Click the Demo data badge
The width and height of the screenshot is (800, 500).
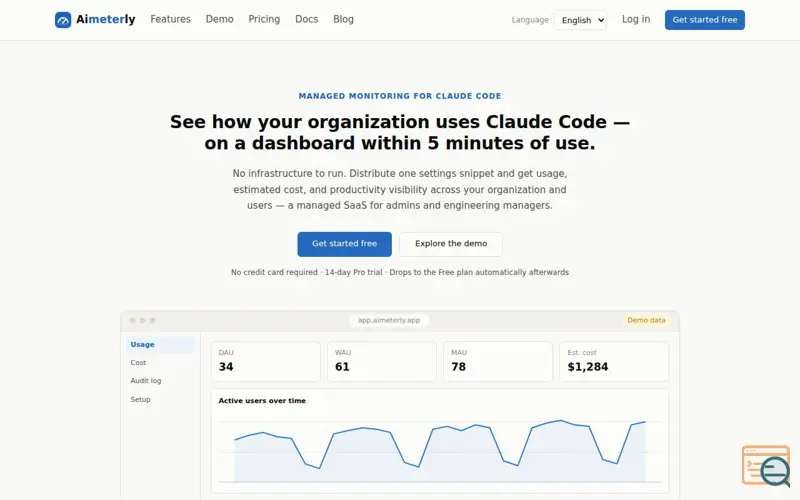point(646,320)
